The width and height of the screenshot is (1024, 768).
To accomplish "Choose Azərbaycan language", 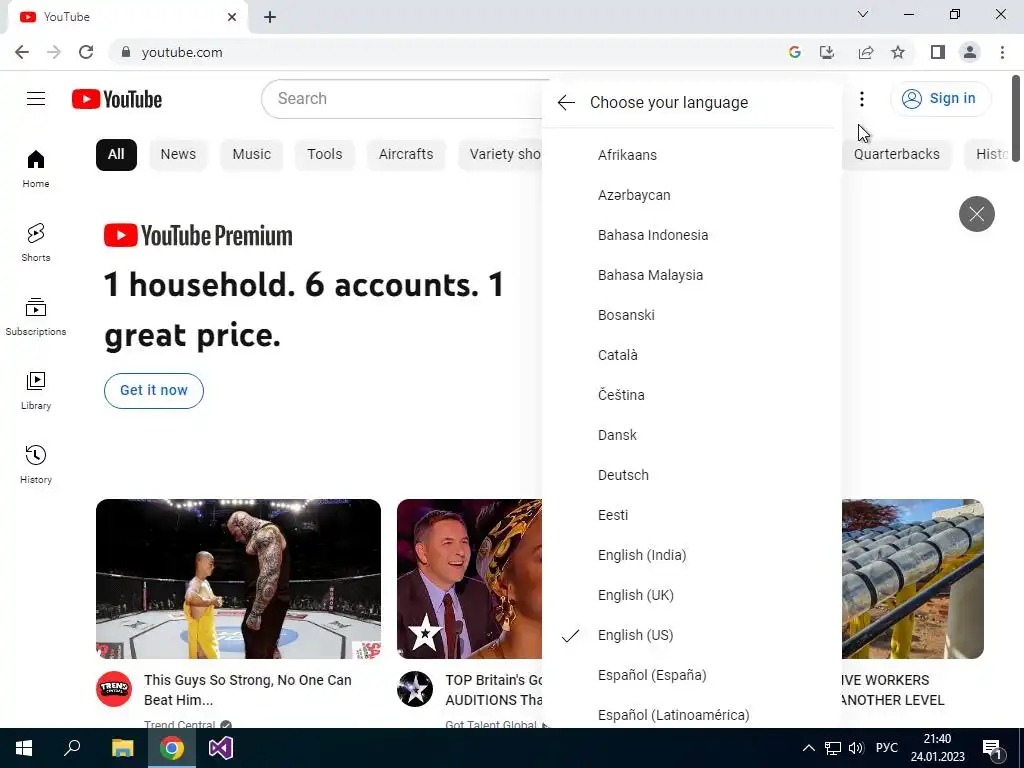I will point(692,195).
